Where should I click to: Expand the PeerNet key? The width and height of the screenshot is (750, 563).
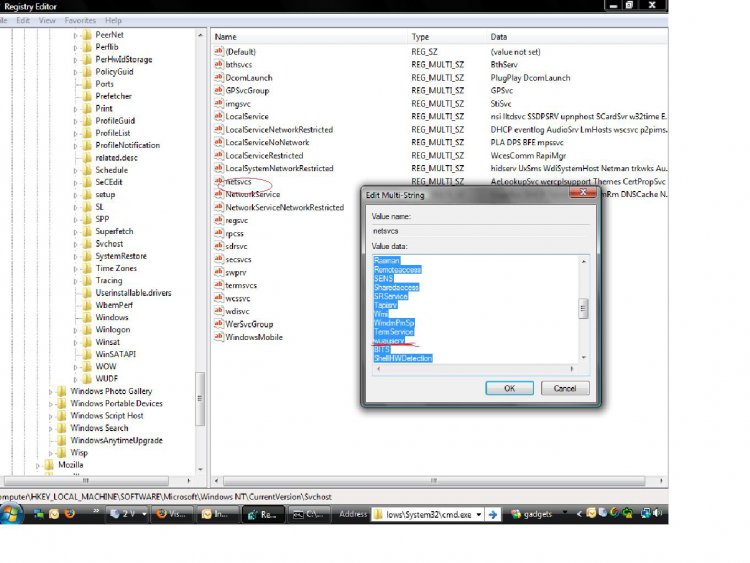[75, 35]
